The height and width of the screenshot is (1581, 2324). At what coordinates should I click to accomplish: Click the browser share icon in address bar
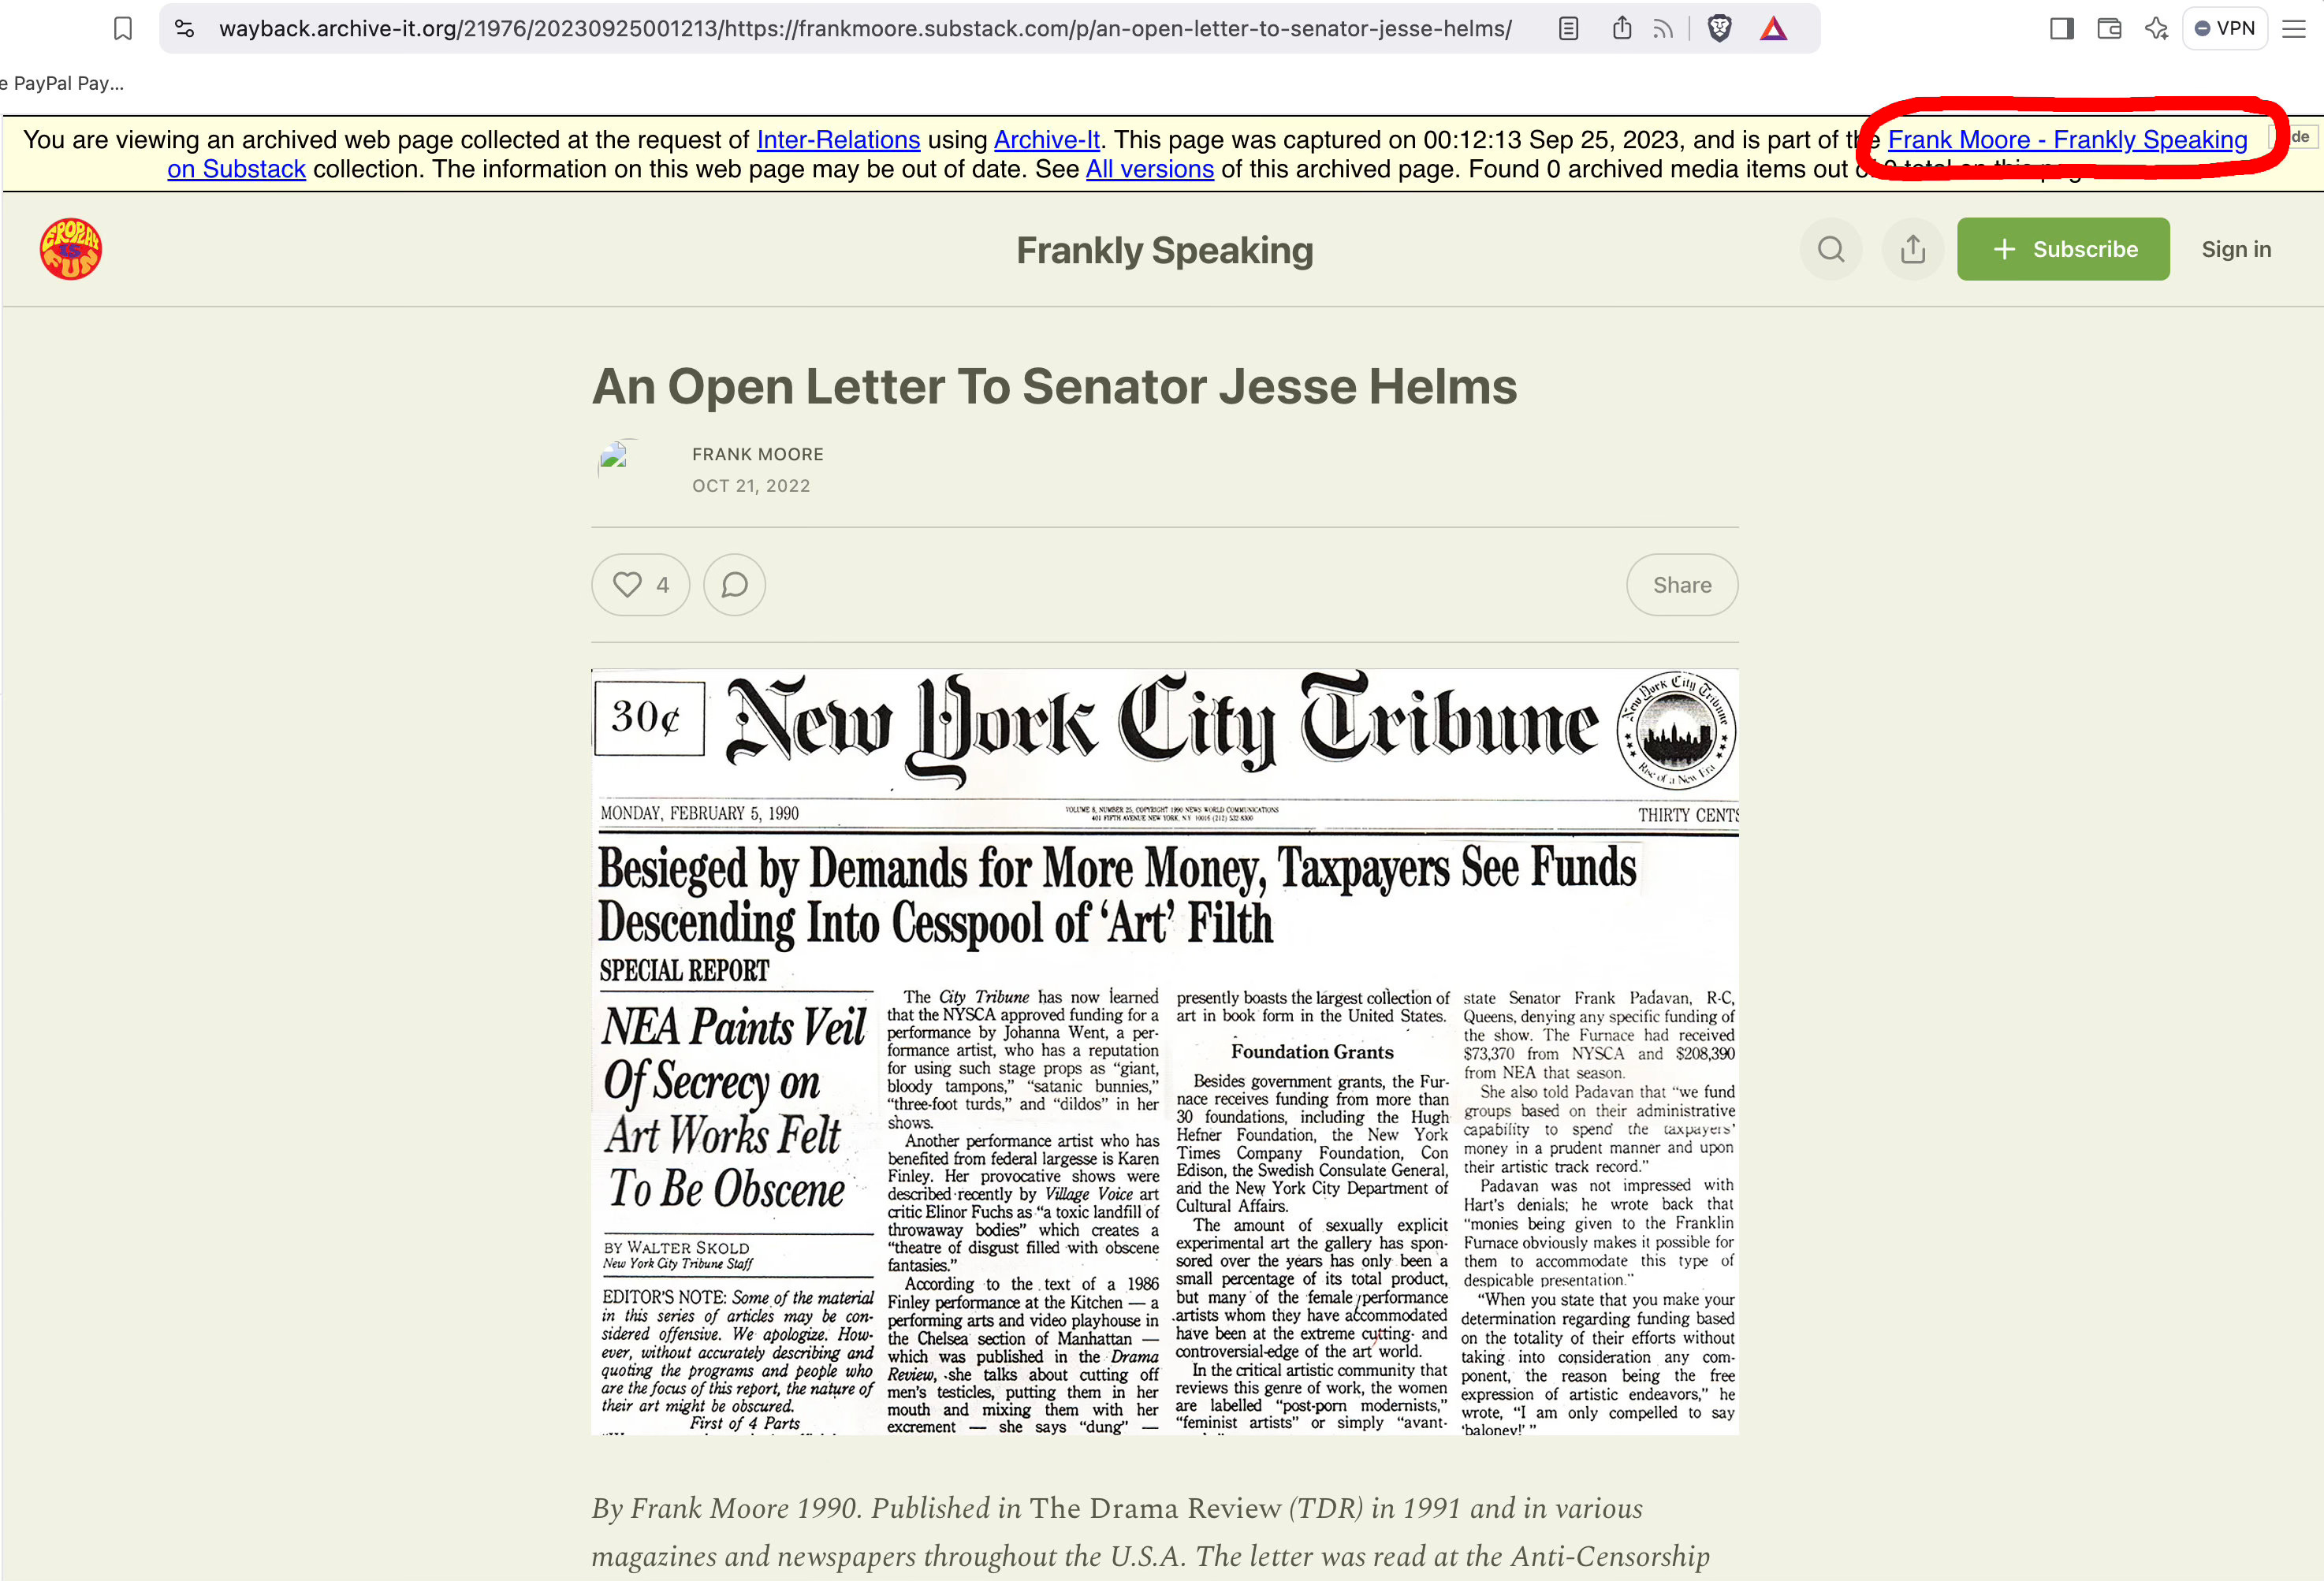(1622, 28)
